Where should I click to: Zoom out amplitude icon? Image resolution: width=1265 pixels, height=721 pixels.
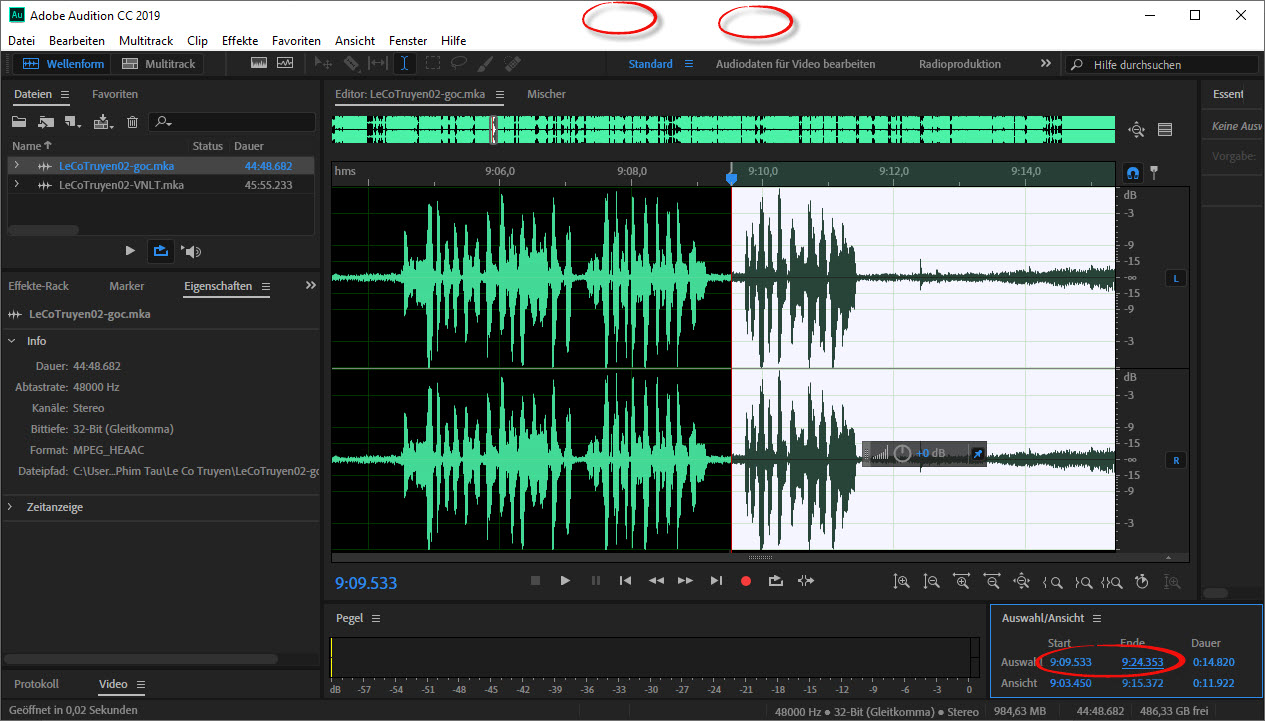tap(931, 581)
